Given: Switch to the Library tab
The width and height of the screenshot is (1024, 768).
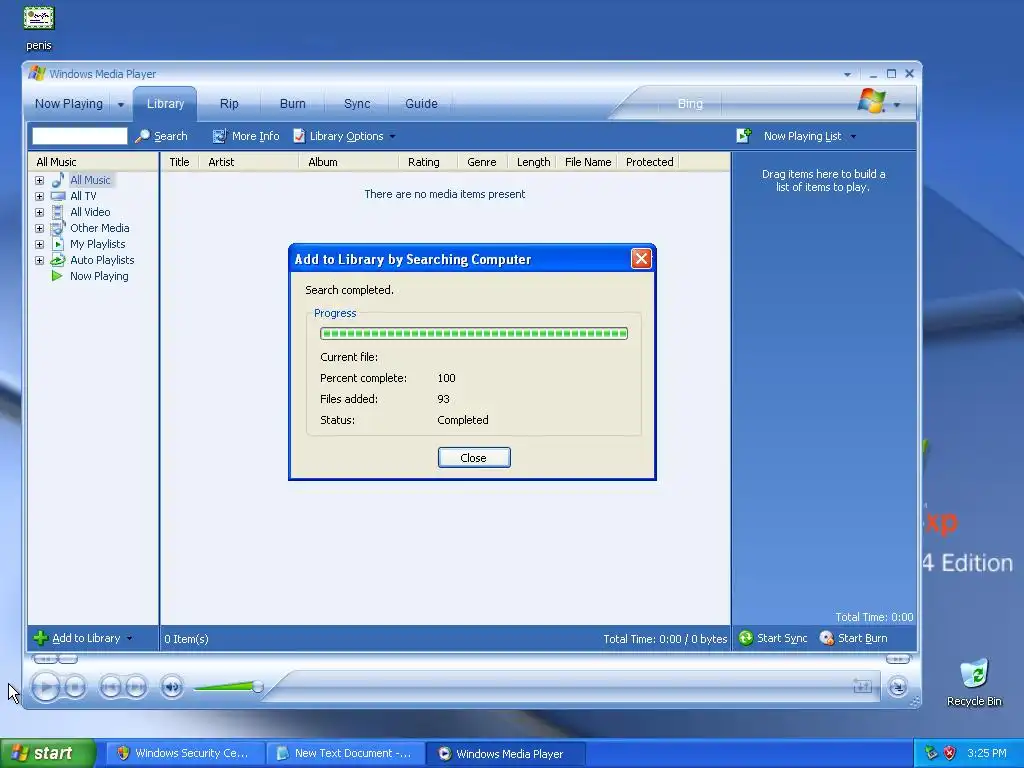Looking at the screenshot, I should (165, 104).
